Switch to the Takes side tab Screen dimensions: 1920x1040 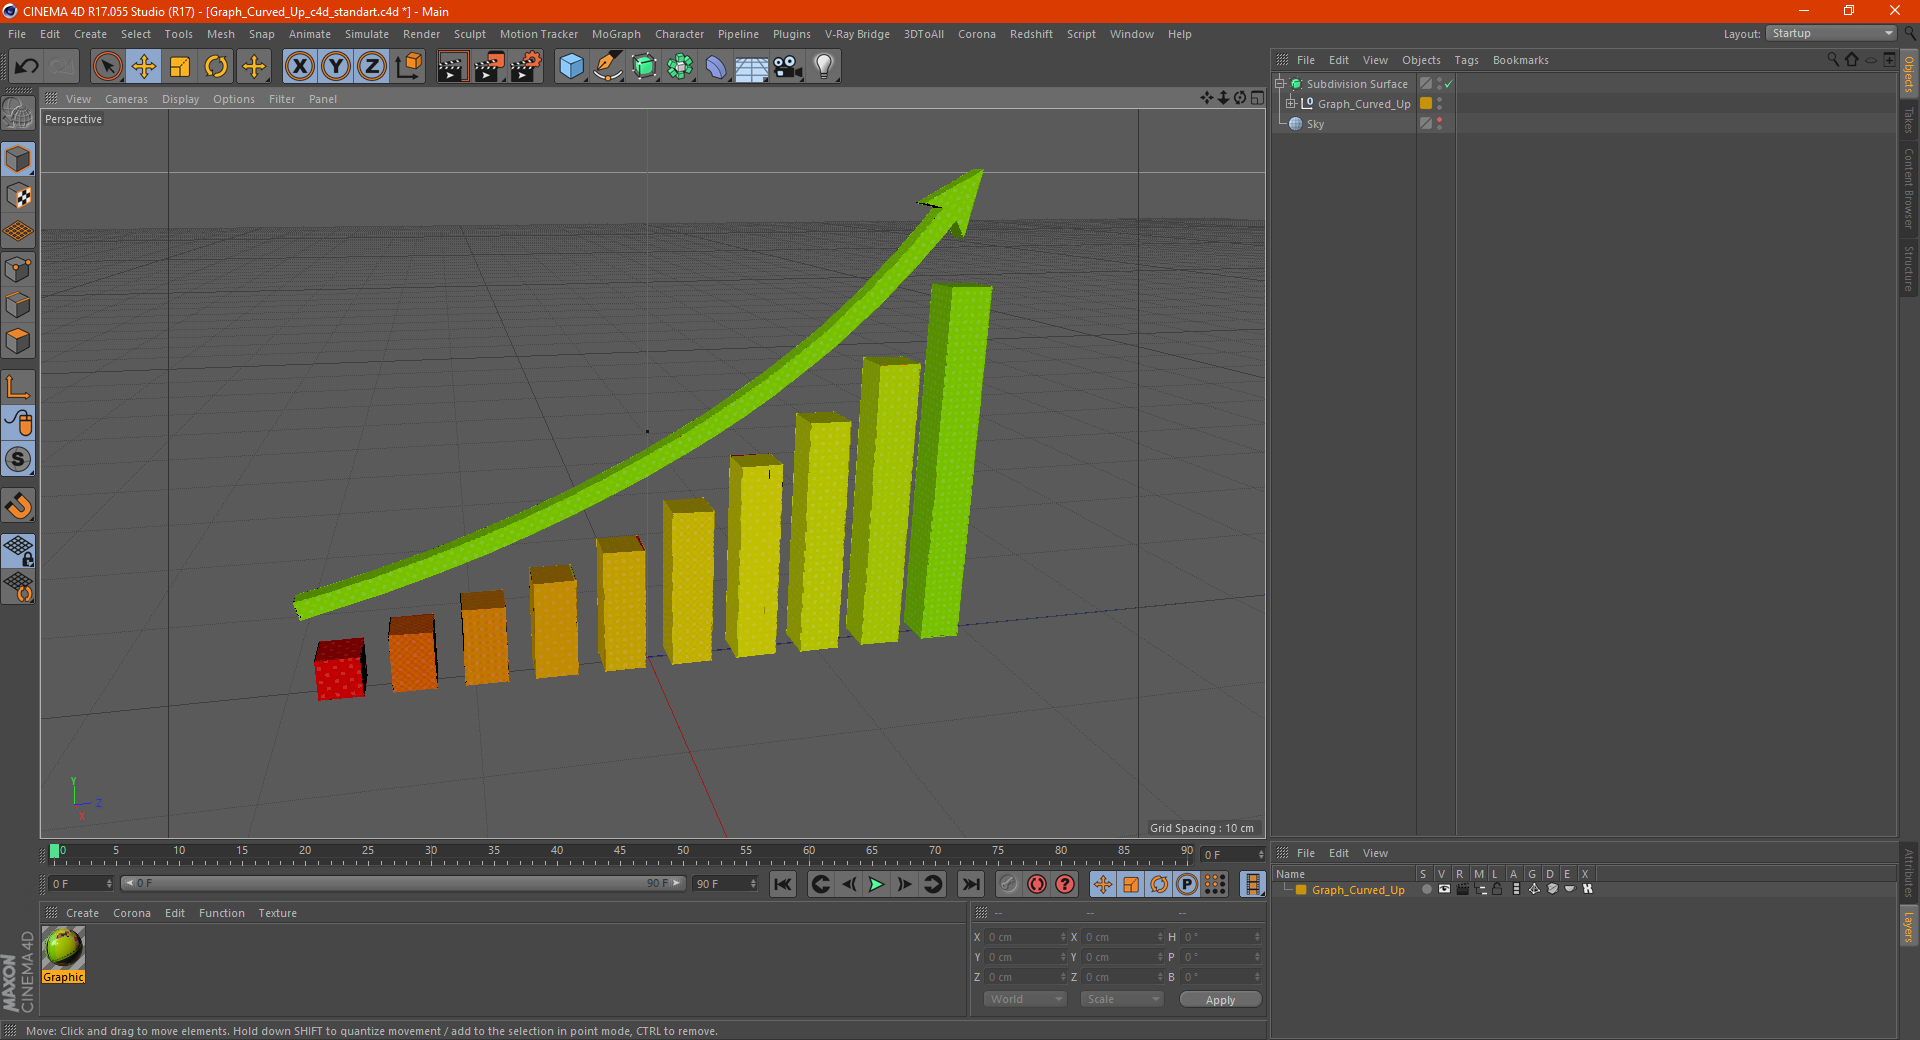(x=1908, y=120)
